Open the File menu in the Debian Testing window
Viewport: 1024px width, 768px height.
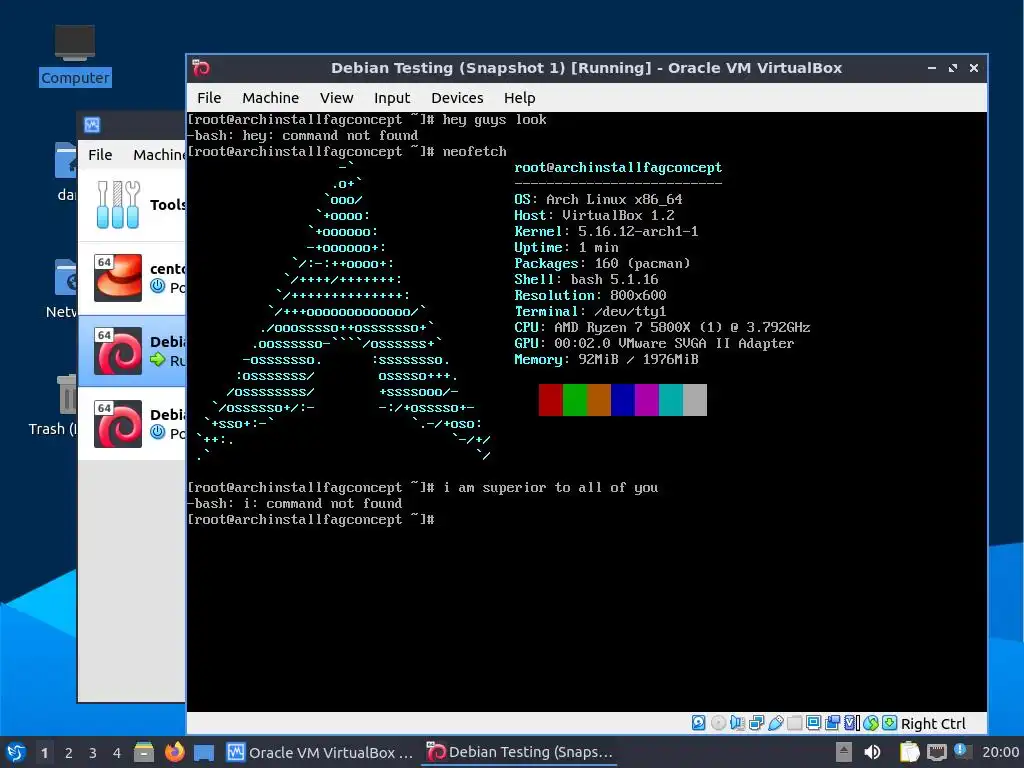pyautogui.click(x=209, y=98)
